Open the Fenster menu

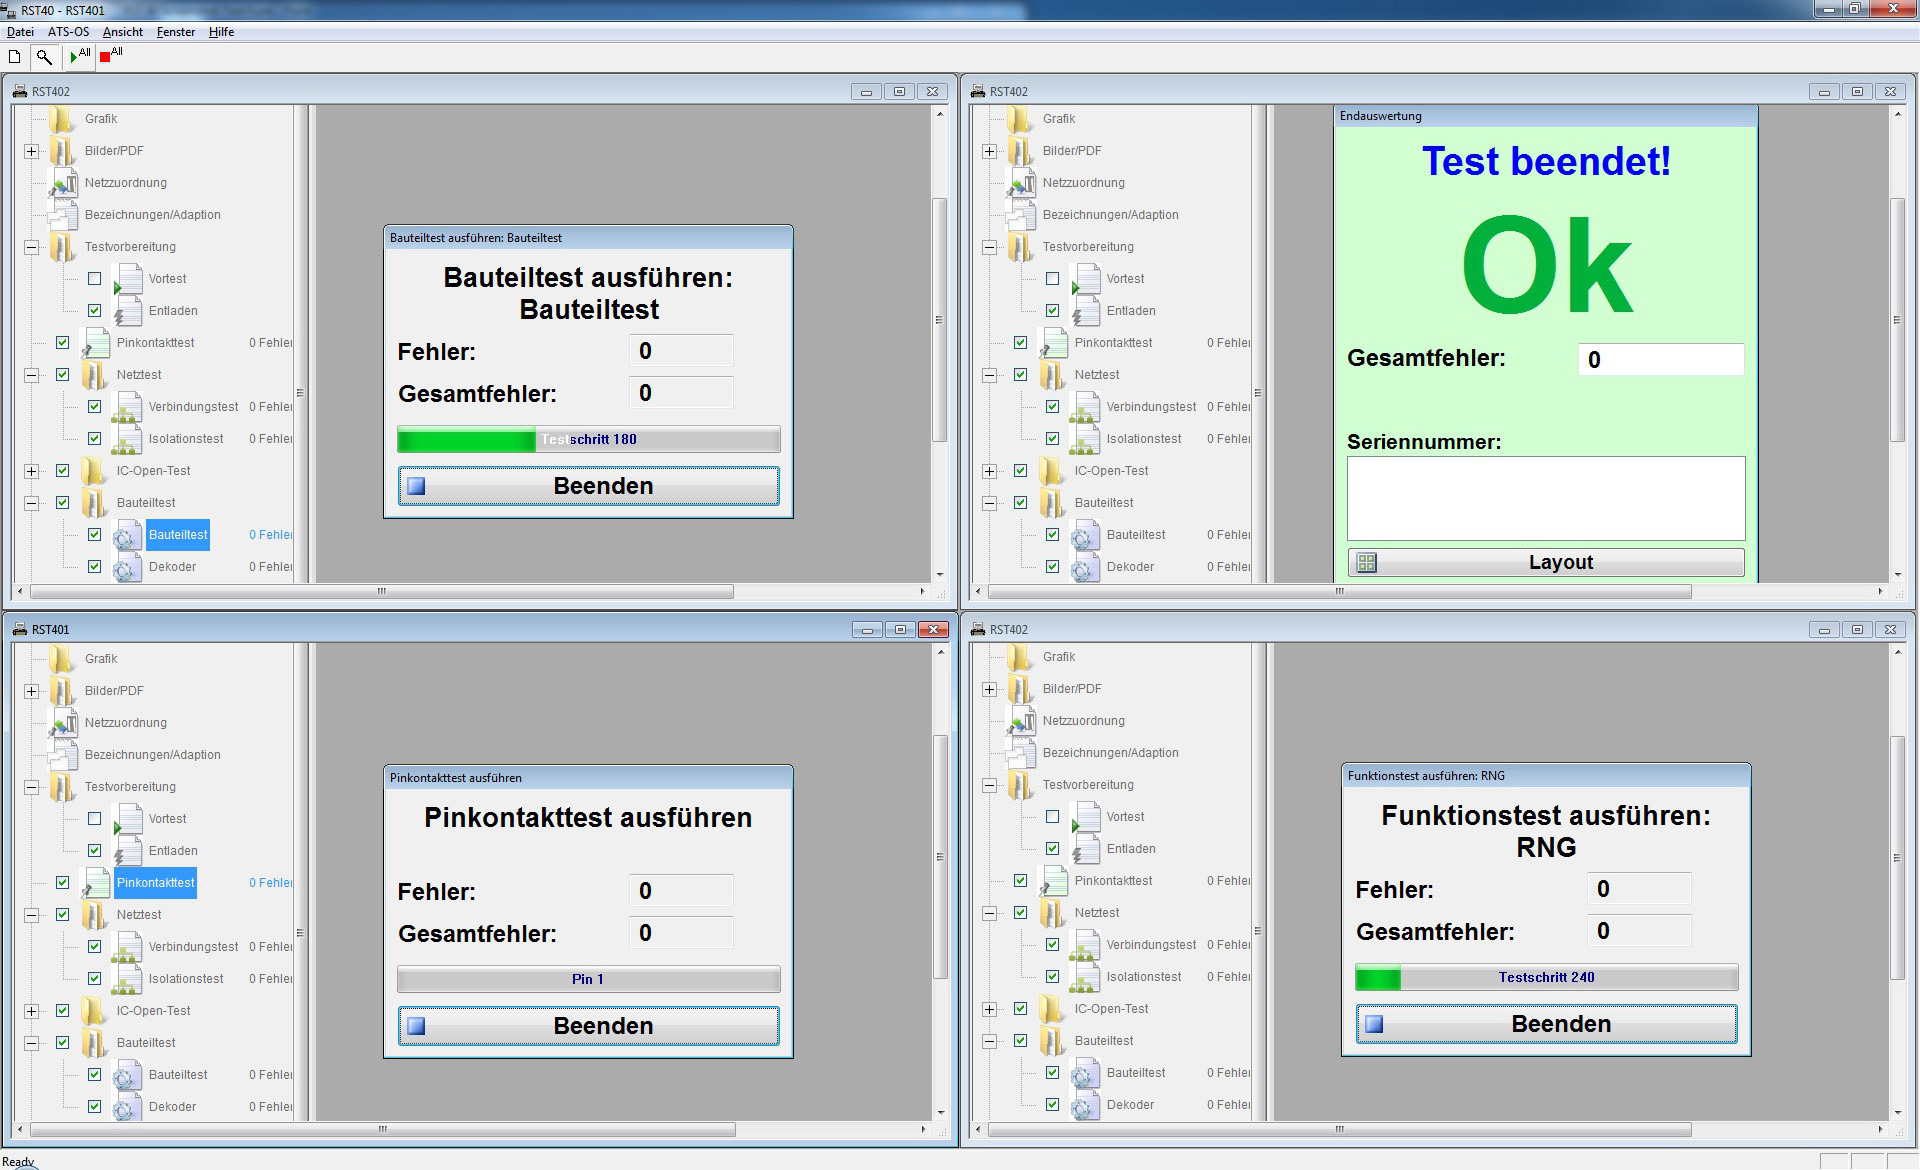point(176,32)
